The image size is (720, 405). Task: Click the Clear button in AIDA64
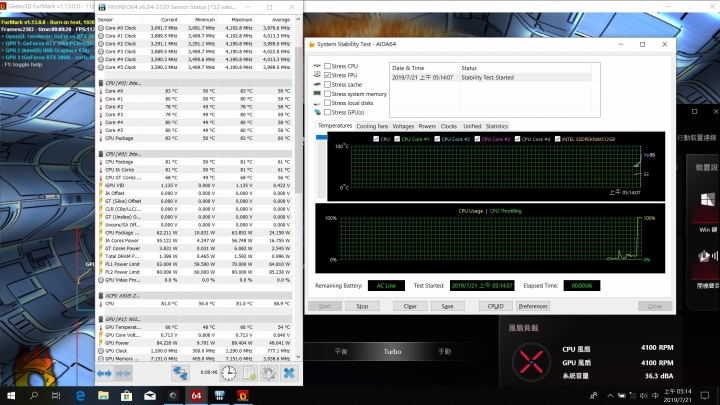[x=410, y=306]
